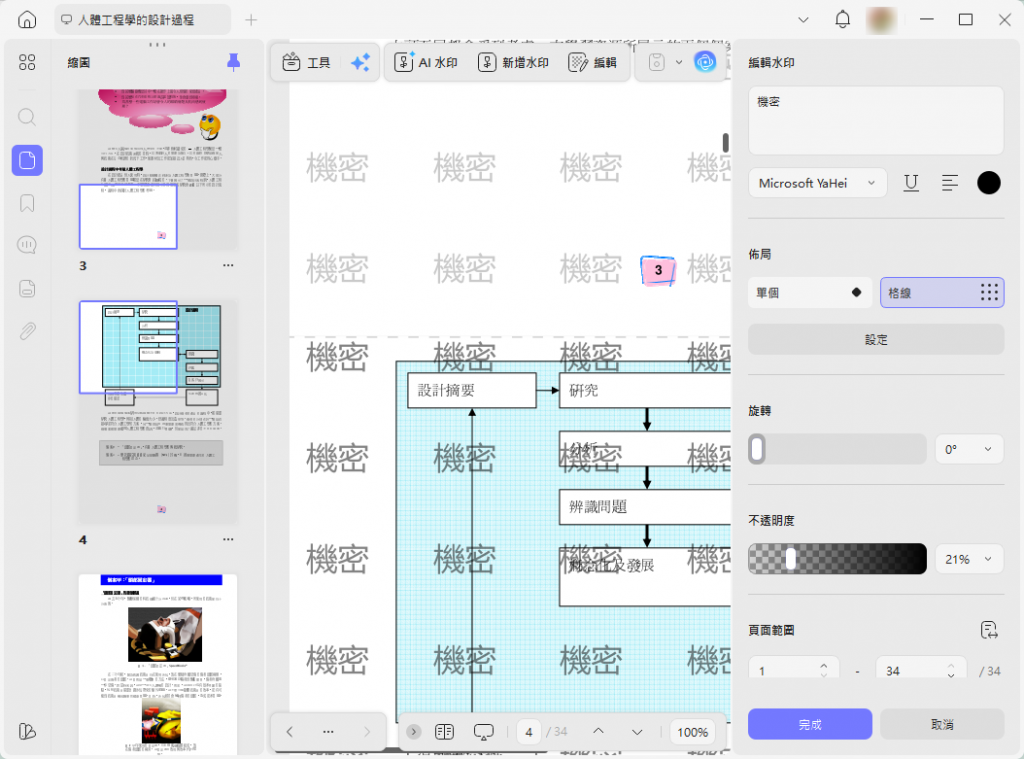This screenshot has width=1024, height=759.
Task: Click the 完成 done button
Action: coord(810,724)
